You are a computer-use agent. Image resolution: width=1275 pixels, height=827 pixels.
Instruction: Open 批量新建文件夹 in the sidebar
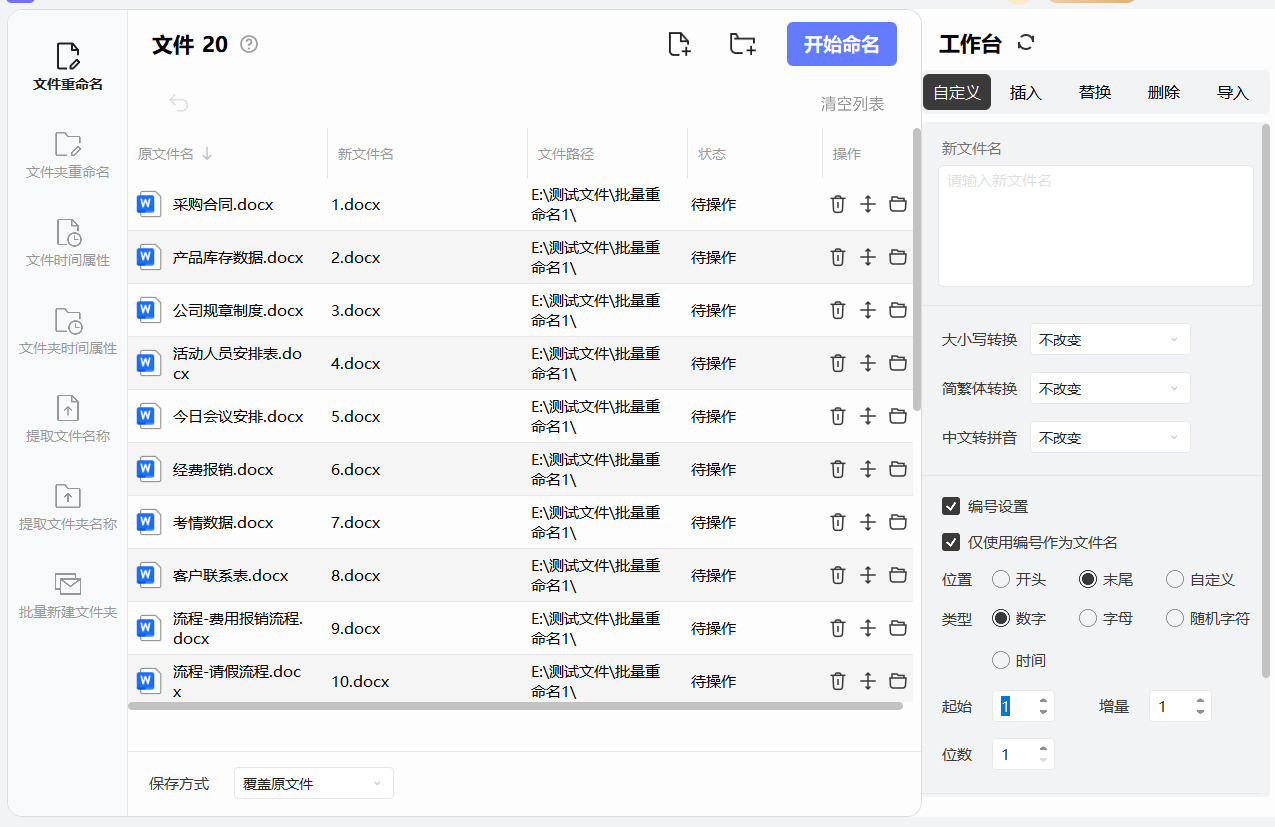click(68, 595)
